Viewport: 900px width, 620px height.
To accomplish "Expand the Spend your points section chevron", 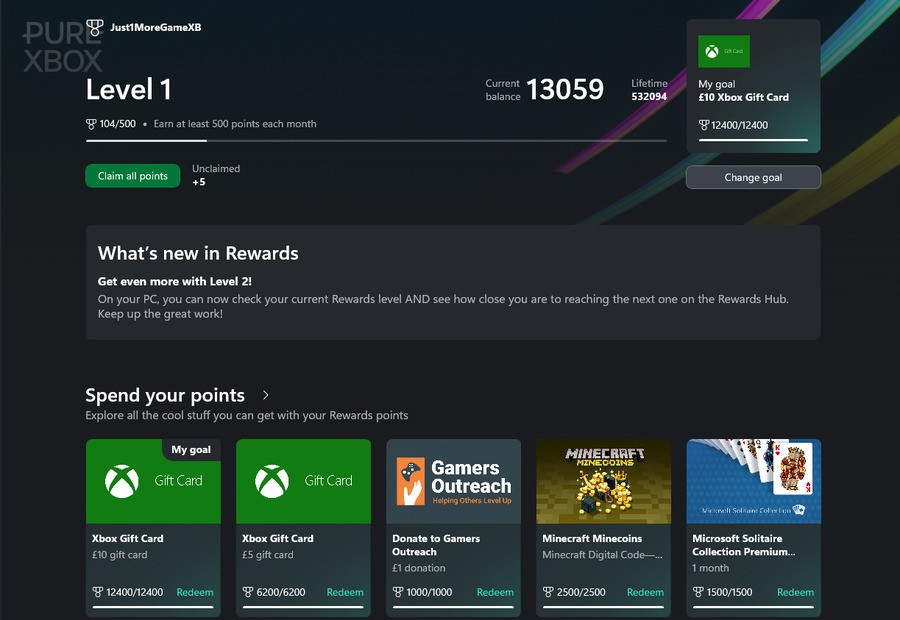I will (265, 396).
